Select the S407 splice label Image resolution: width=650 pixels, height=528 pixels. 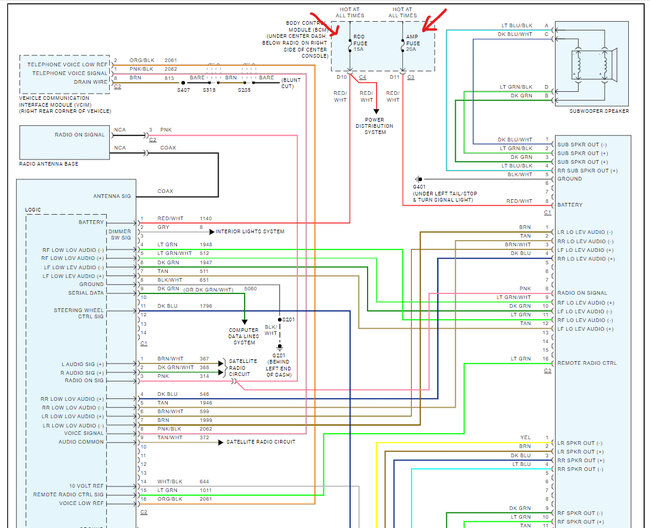[x=184, y=90]
